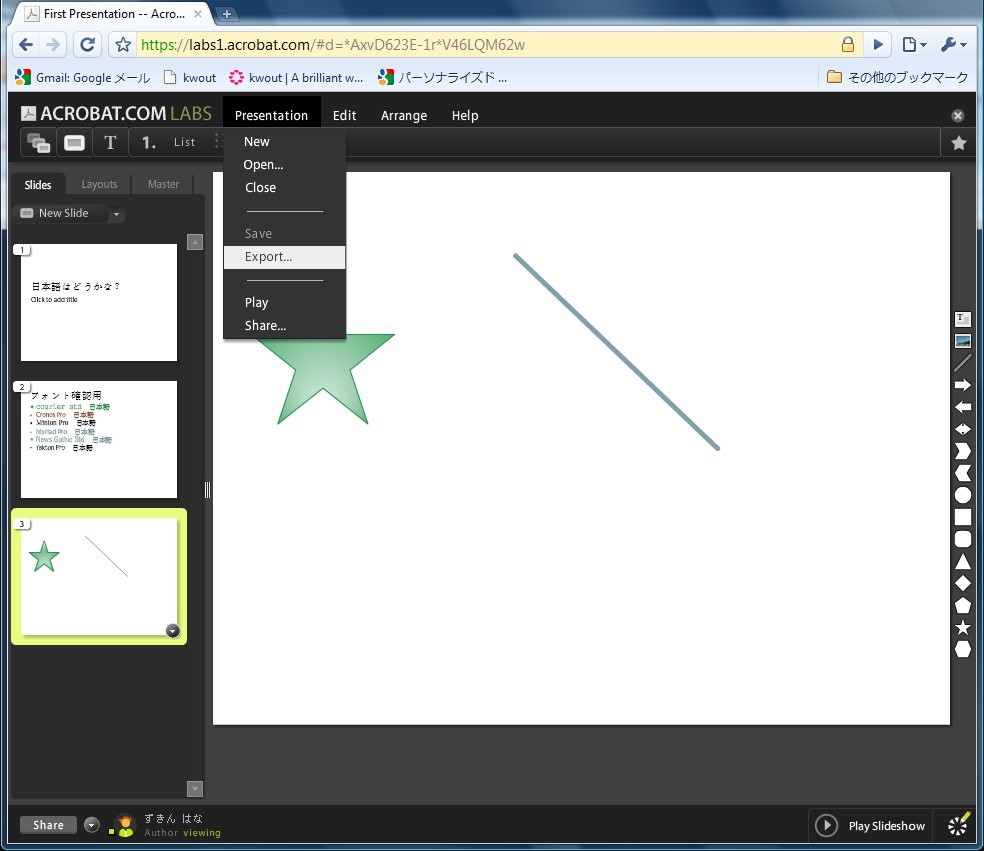This screenshot has width=984, height=851.
Task: Select the square shape
Action: click(x=962, y=517)
